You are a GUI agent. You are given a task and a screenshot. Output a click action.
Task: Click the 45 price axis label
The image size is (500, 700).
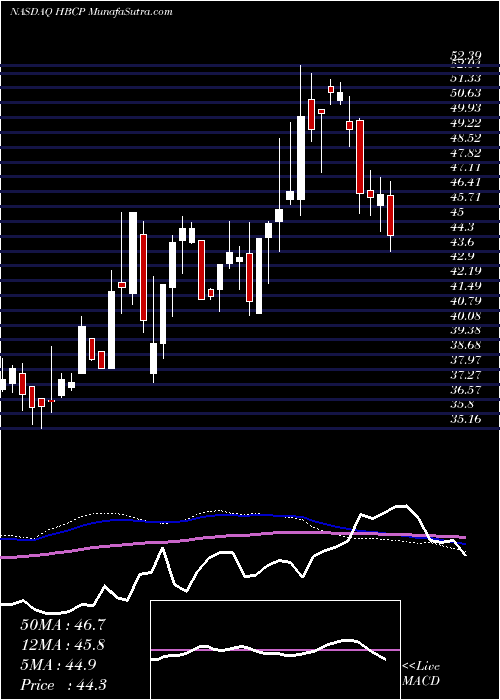pyautogui.click(x=458, y=212)
